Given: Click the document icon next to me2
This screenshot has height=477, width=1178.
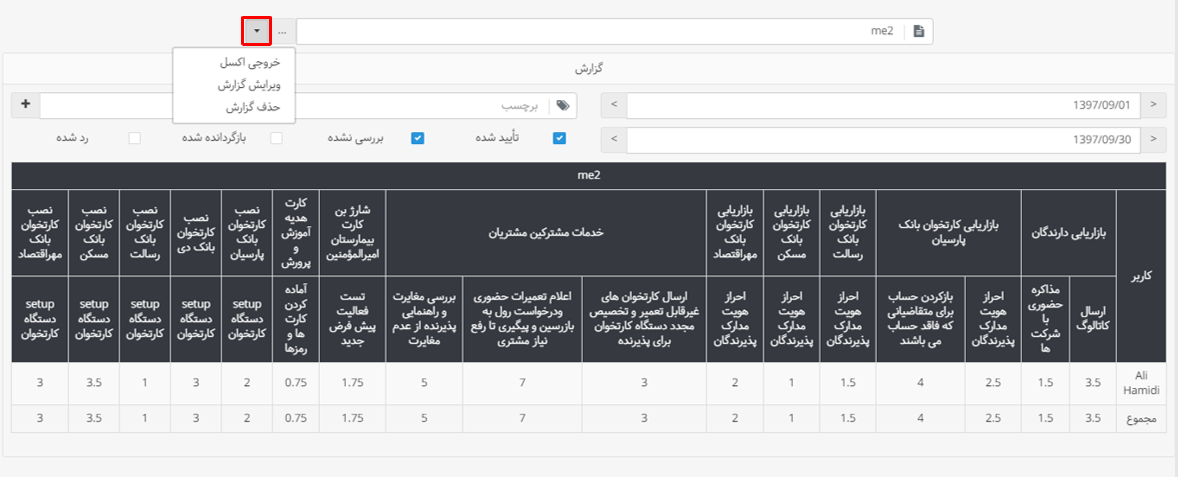Looking at the screenshot, I should (x=918, y=32).
